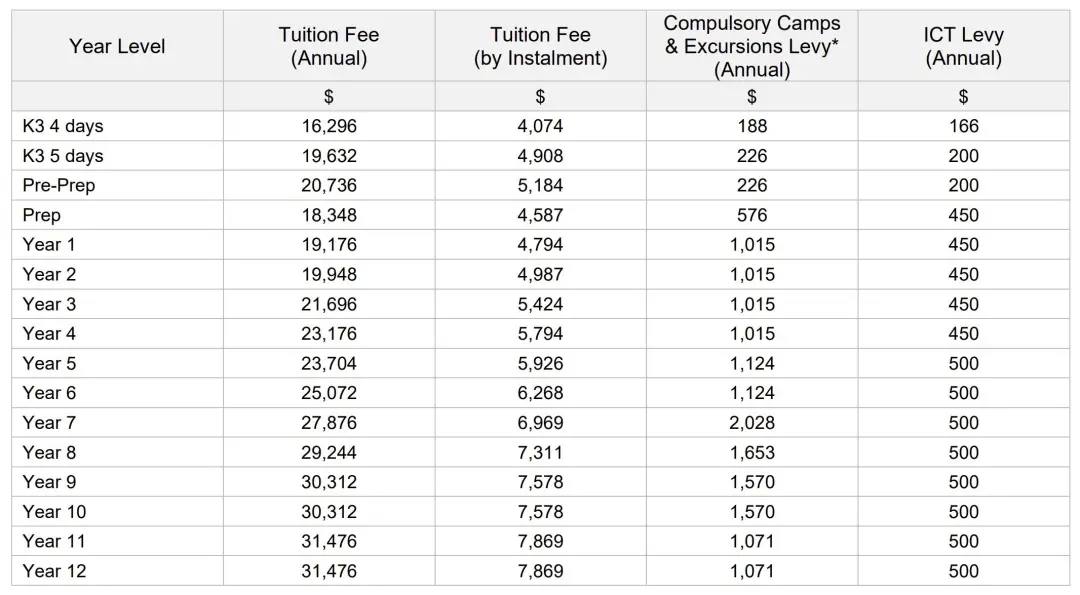The image size is (1080, 595).
Task: Select the Year 10 row label
Action: click(54, 512)
